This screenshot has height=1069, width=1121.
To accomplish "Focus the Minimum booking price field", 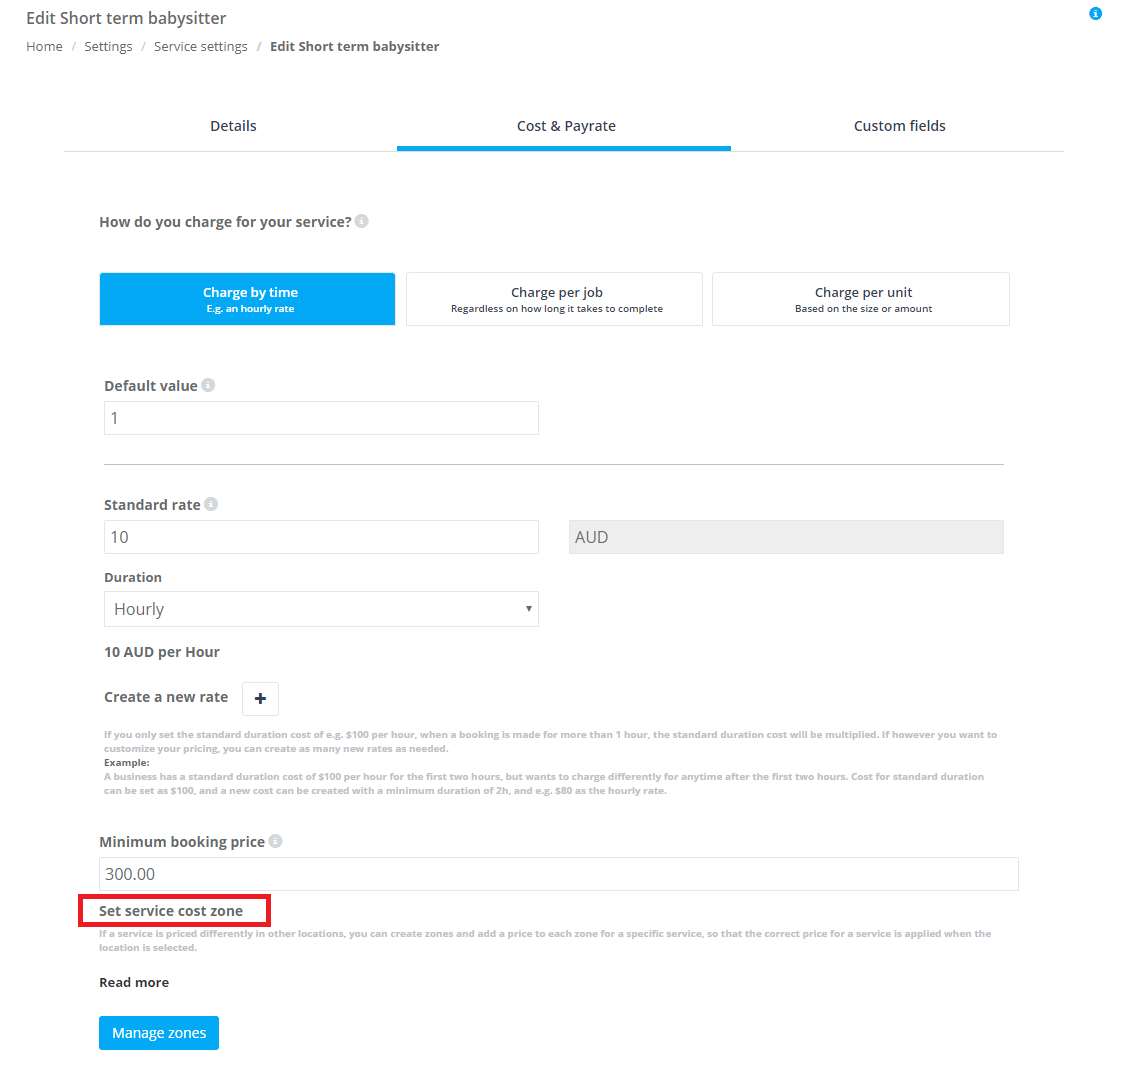I will 558,874.
